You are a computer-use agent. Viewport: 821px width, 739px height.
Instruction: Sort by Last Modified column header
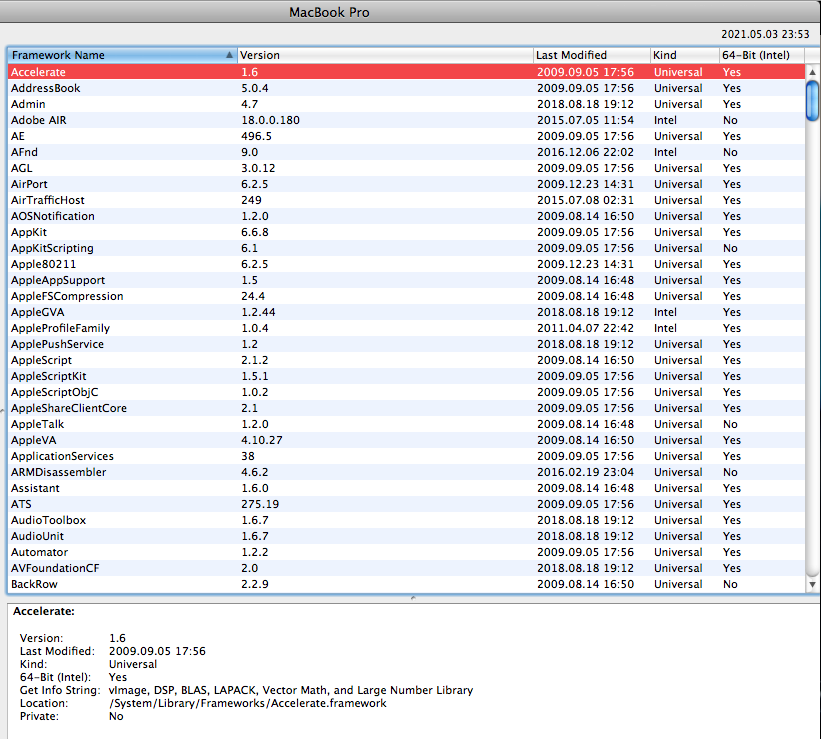592,55
